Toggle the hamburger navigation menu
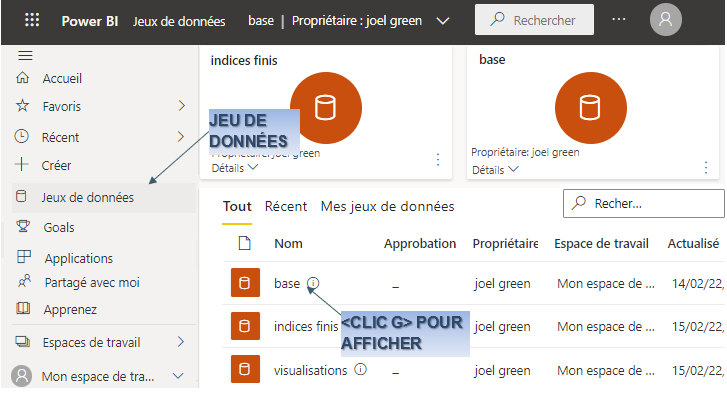 coord(25,56)
